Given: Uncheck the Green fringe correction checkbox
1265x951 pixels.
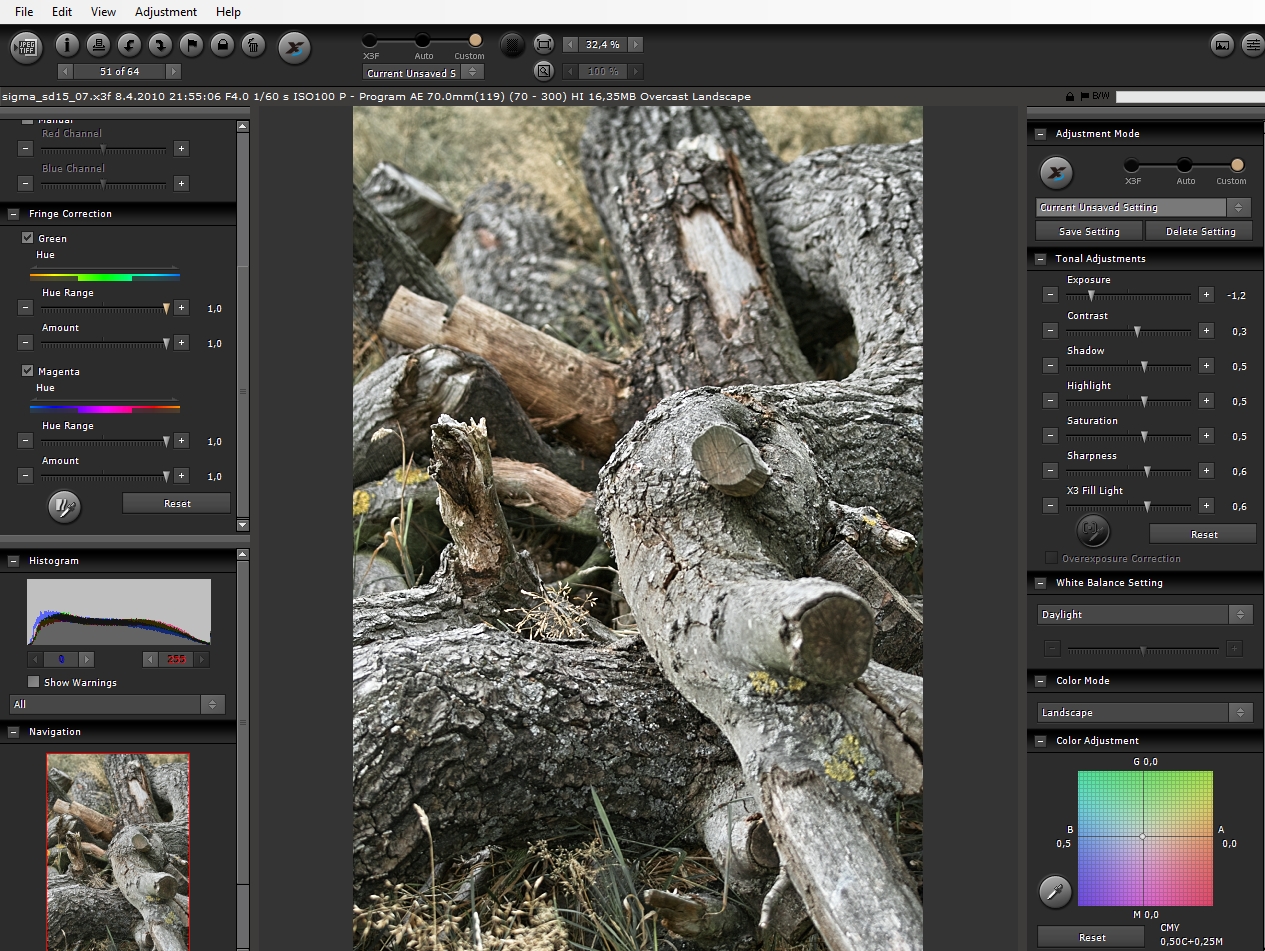Looking at the screenshot, I should point(28,238).
